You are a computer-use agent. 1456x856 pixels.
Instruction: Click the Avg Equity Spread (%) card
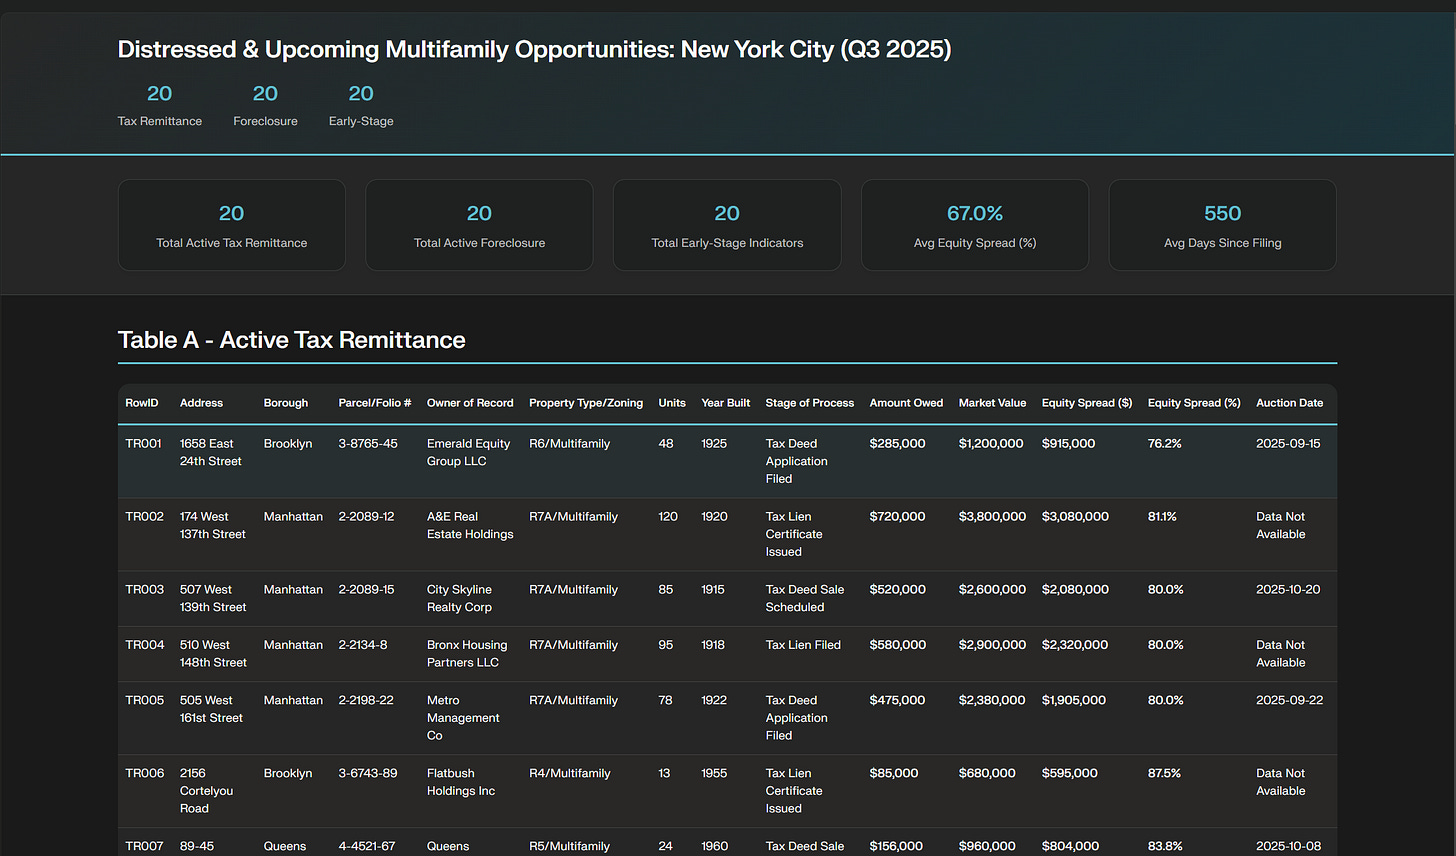point(975,225)
